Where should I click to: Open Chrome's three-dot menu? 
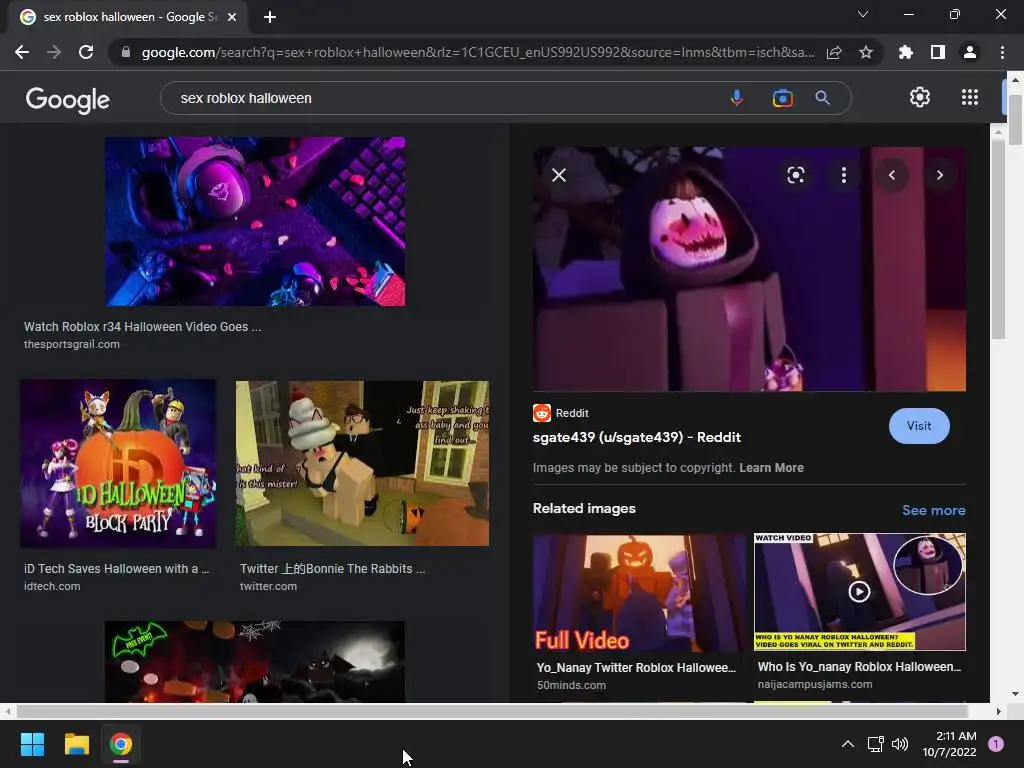click(1002, 52)
